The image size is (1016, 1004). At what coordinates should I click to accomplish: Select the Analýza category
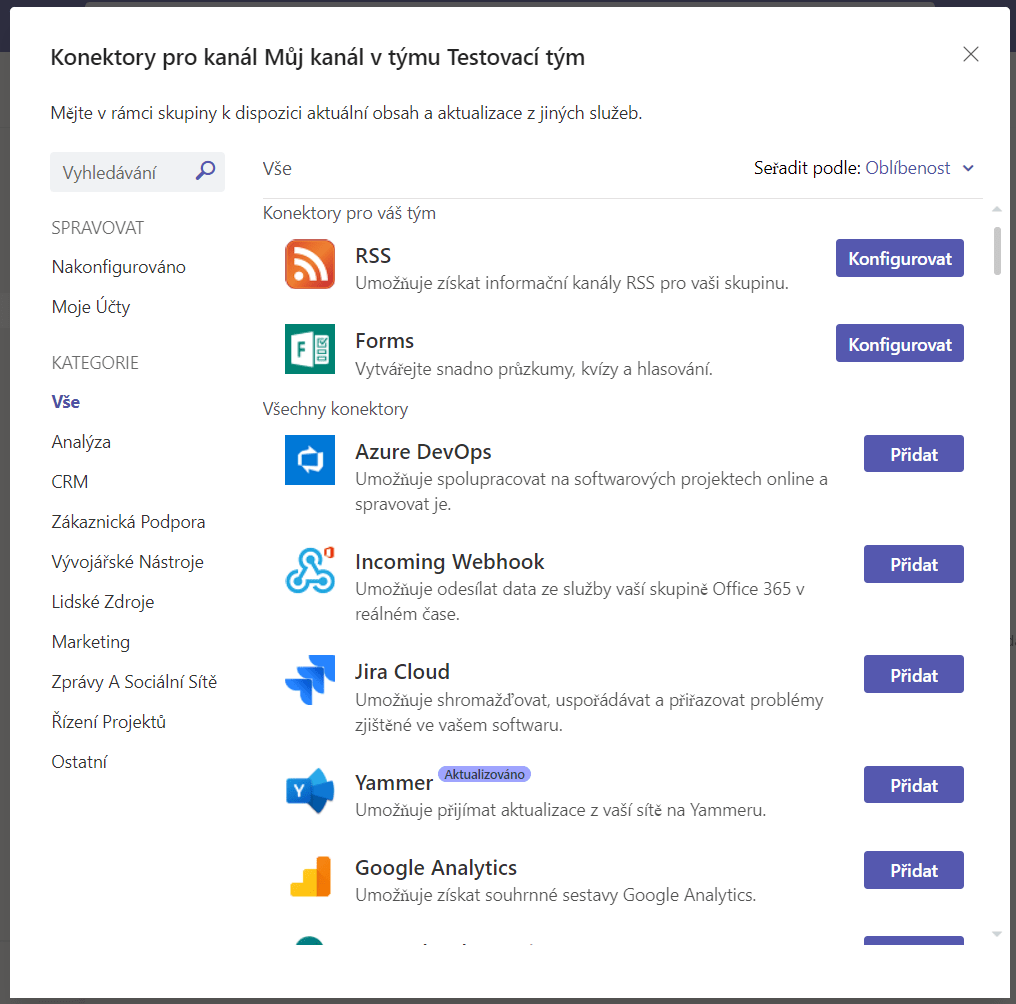(x=81, y=442)
